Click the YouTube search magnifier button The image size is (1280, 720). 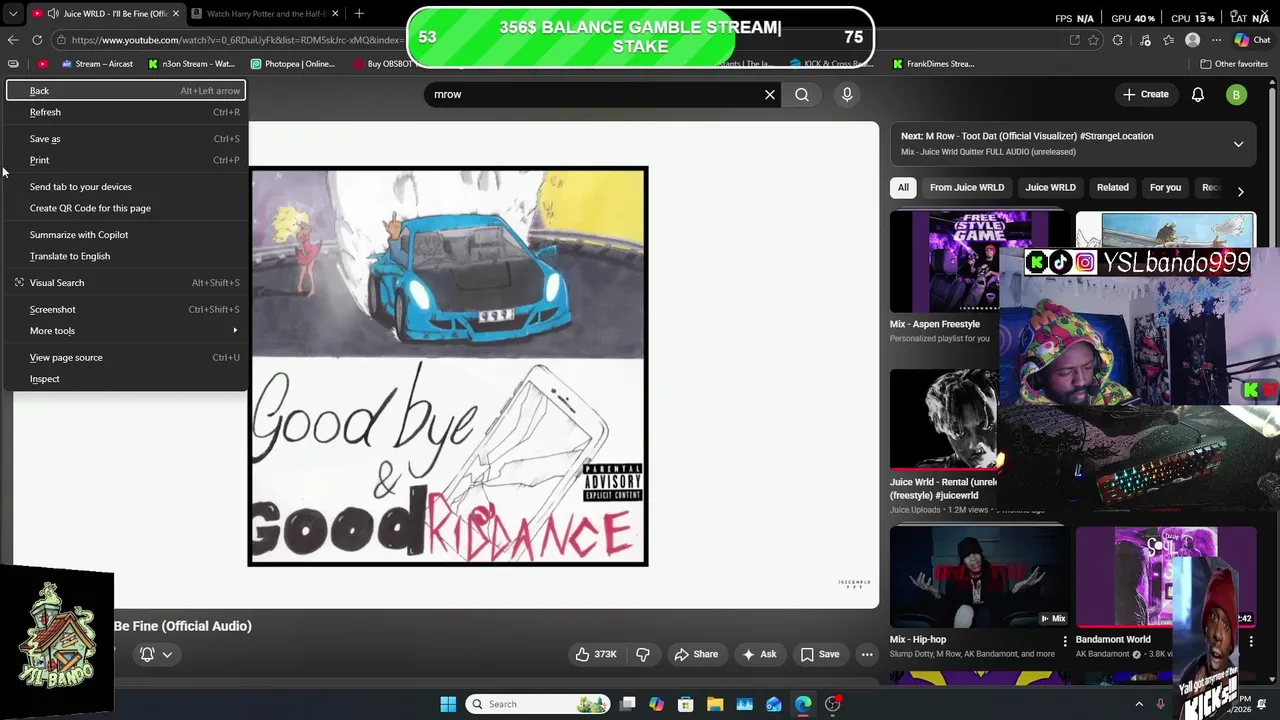point(802,94)
